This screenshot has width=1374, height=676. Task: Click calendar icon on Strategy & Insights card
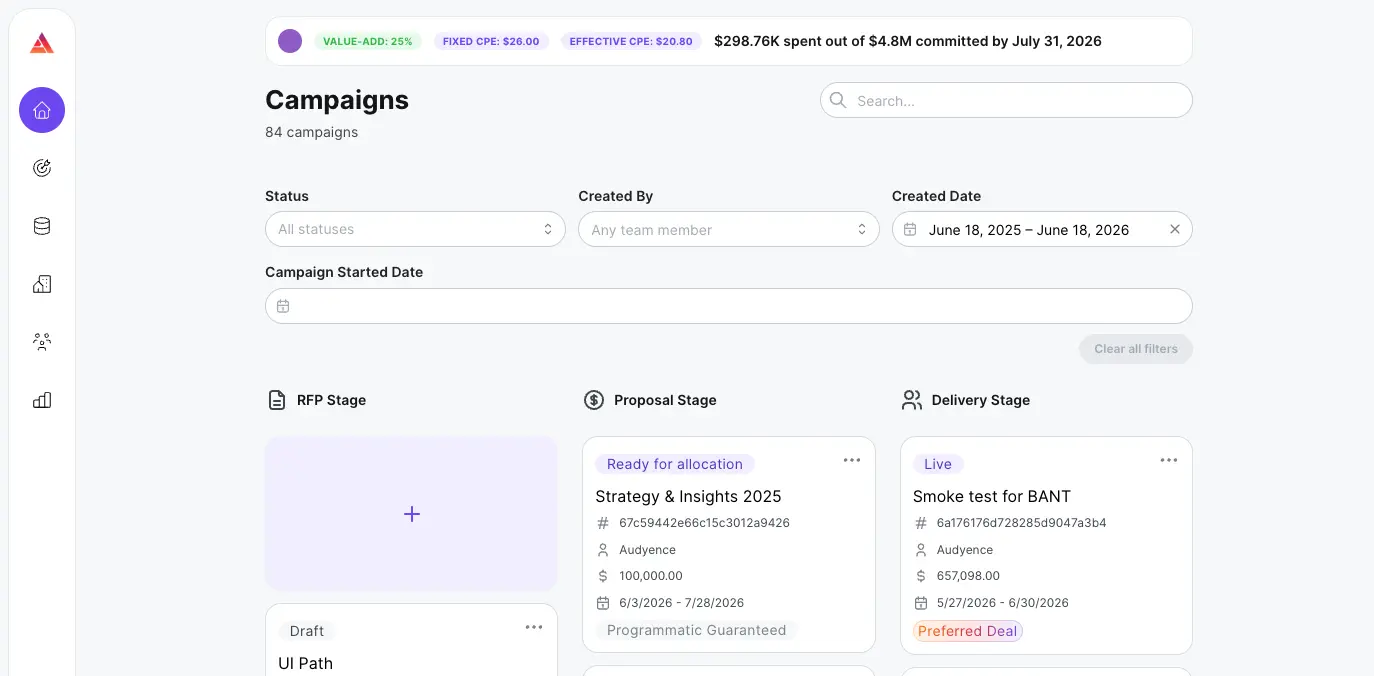click(603, 603)
